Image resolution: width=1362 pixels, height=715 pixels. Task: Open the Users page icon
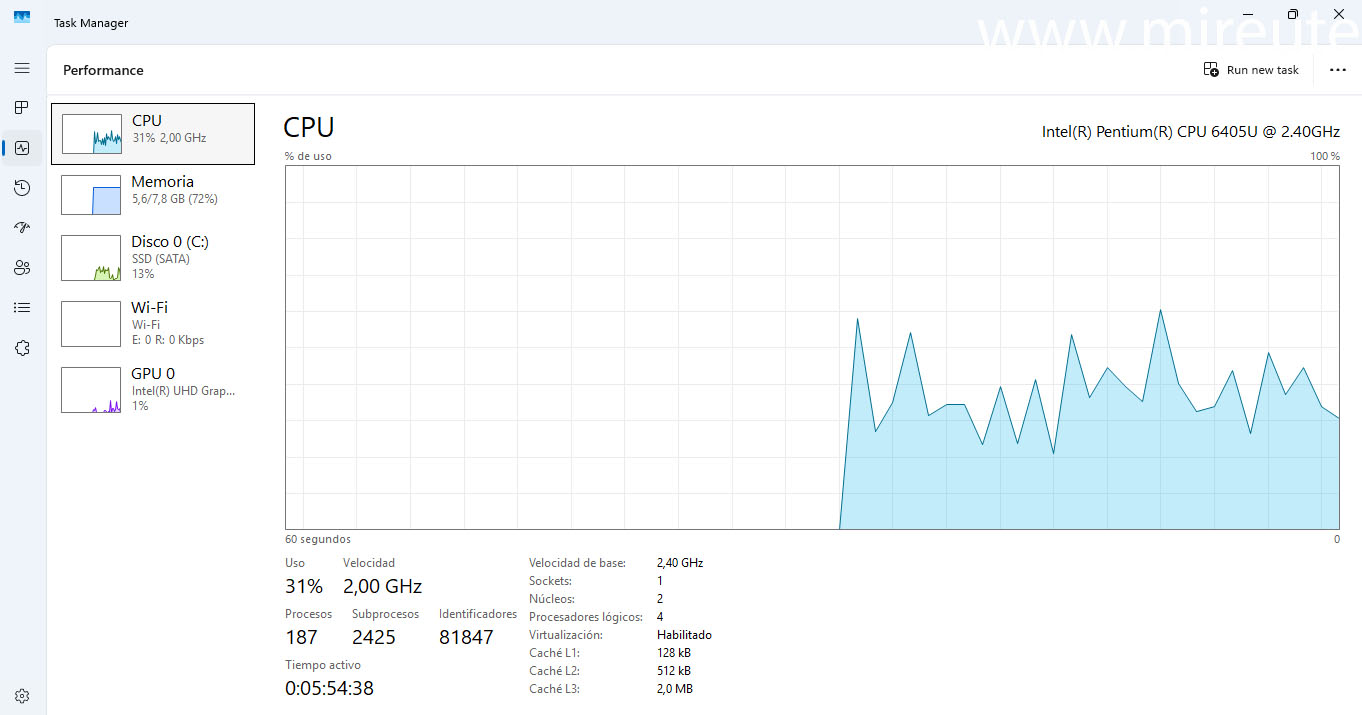tap(22, 268)
